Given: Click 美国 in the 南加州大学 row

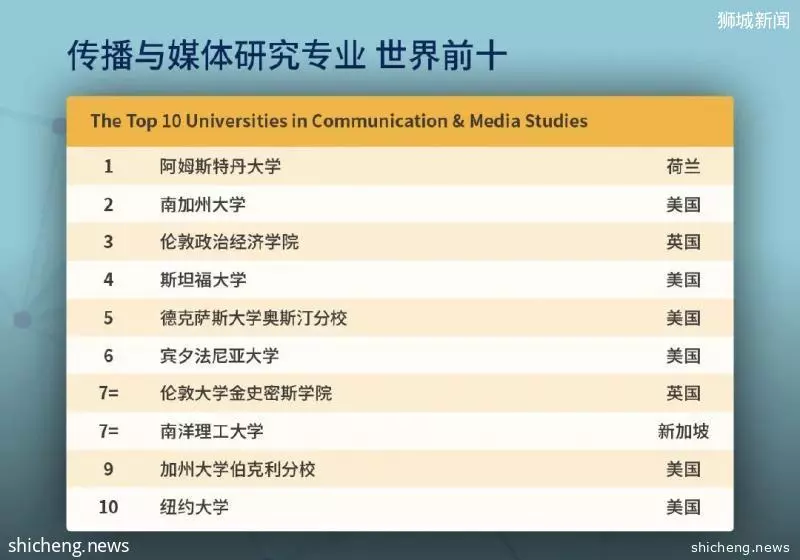Looking at the screenshot, I should click(x=683, y=205).
